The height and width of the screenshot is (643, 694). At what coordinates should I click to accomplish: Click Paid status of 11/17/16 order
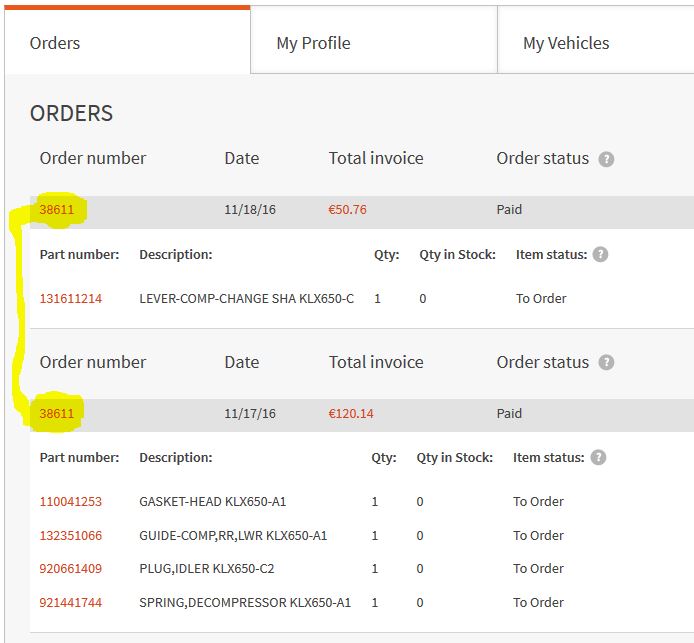509,413
